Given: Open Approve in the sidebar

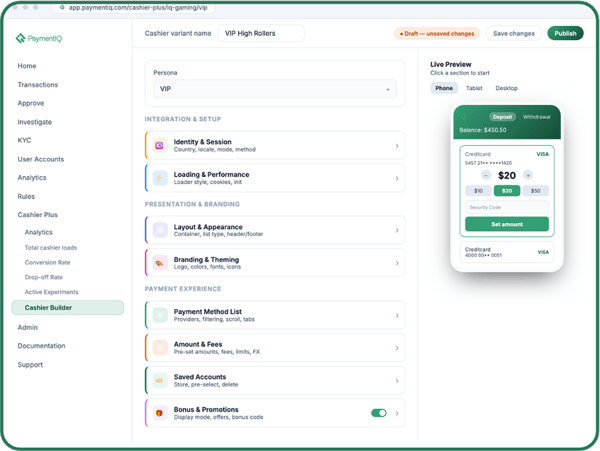Looking at the screenshot, I should pyautogui.click(x=31, y=103).
